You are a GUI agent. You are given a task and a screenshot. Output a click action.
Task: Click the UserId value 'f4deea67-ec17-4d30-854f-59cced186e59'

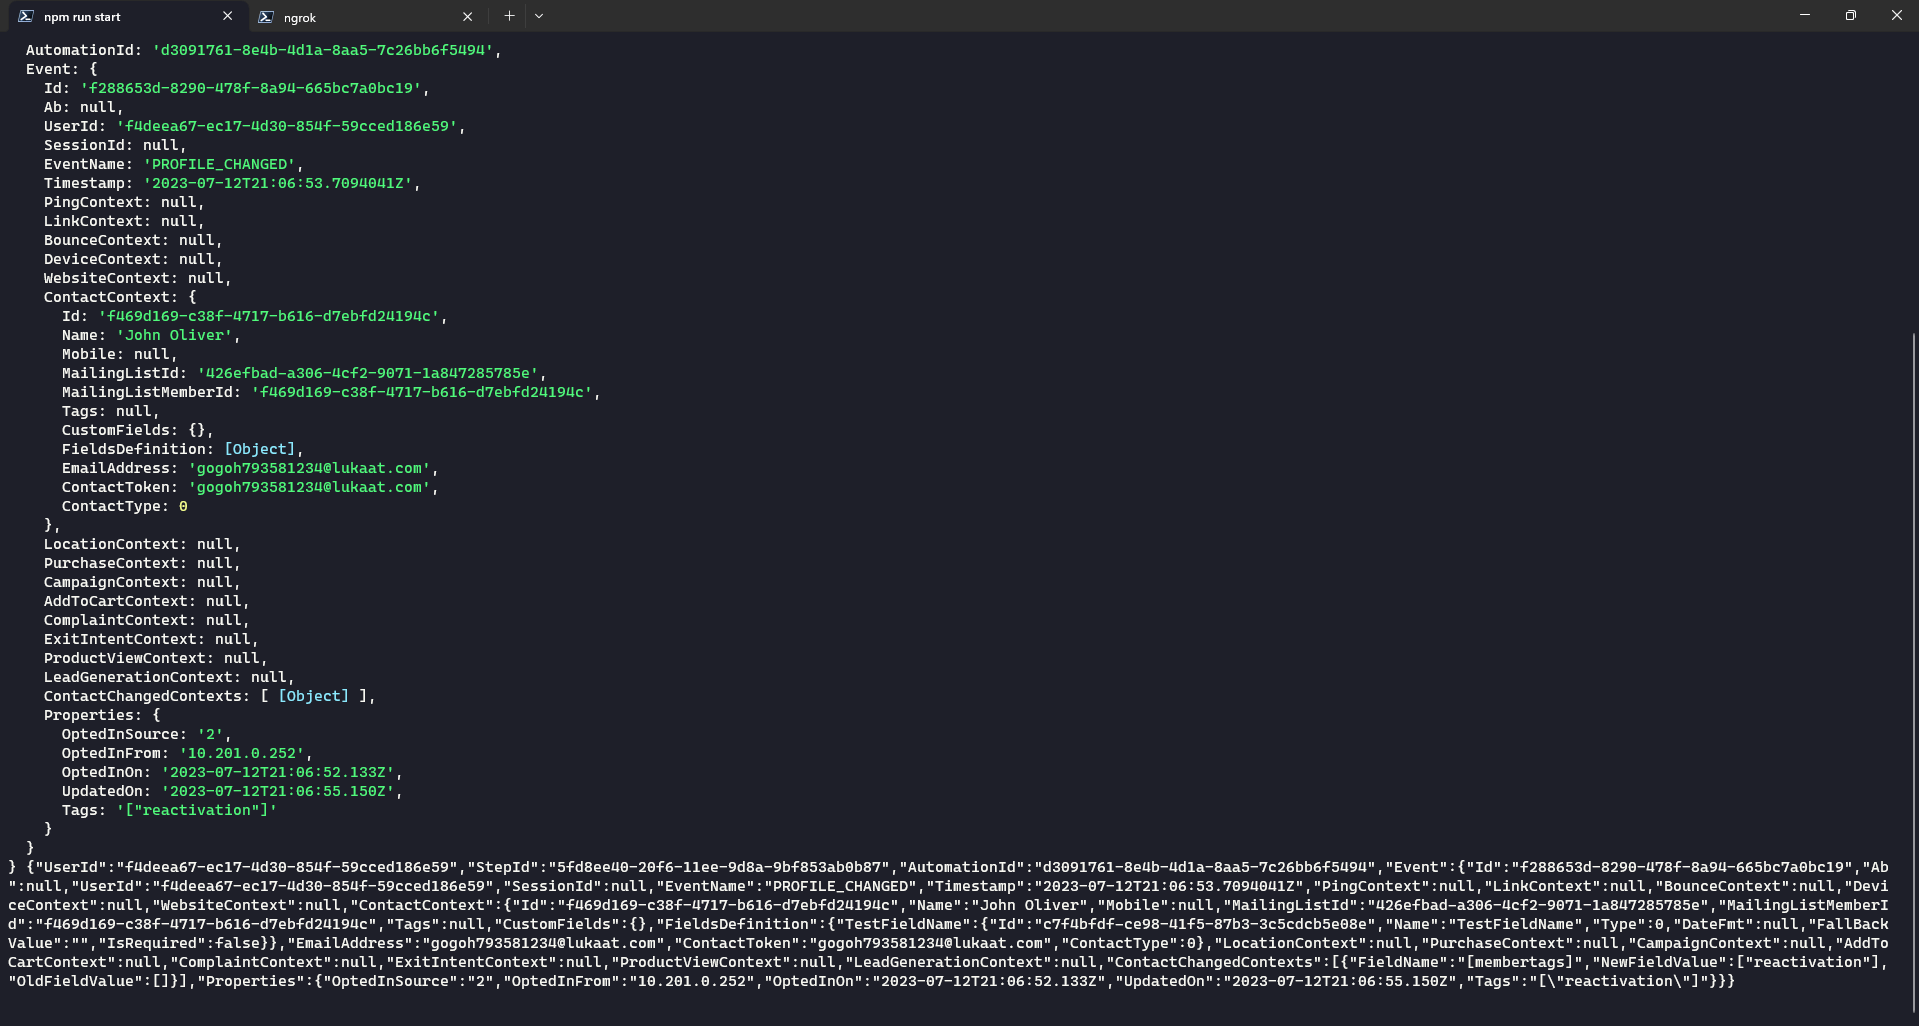pyautogui.click(x=287, y=126)
